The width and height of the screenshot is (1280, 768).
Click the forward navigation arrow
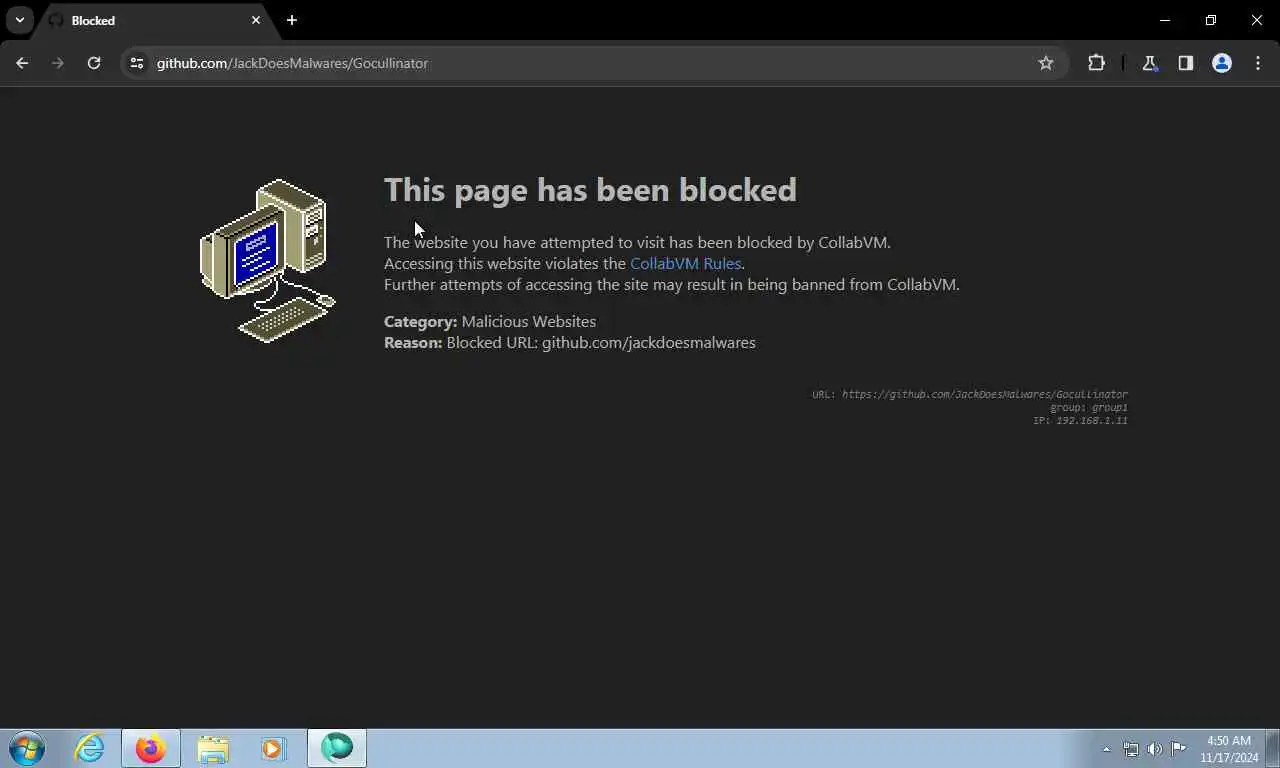[x=58, y=63]
